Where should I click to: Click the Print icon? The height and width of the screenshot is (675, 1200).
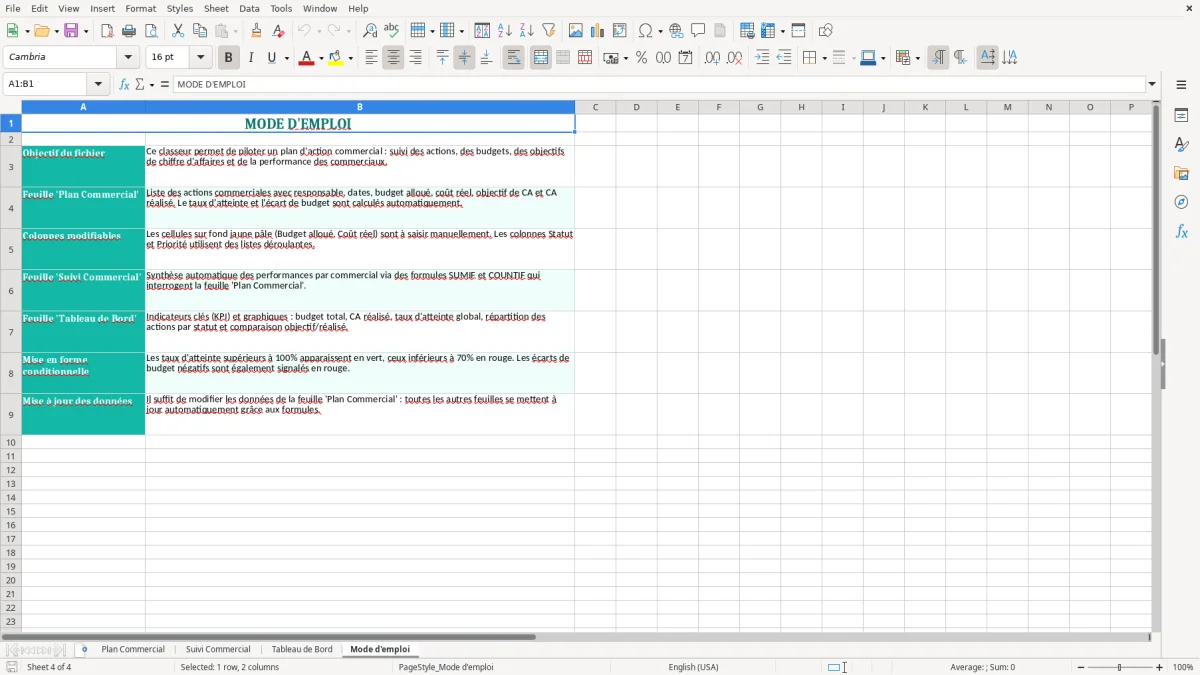point(129,31)
